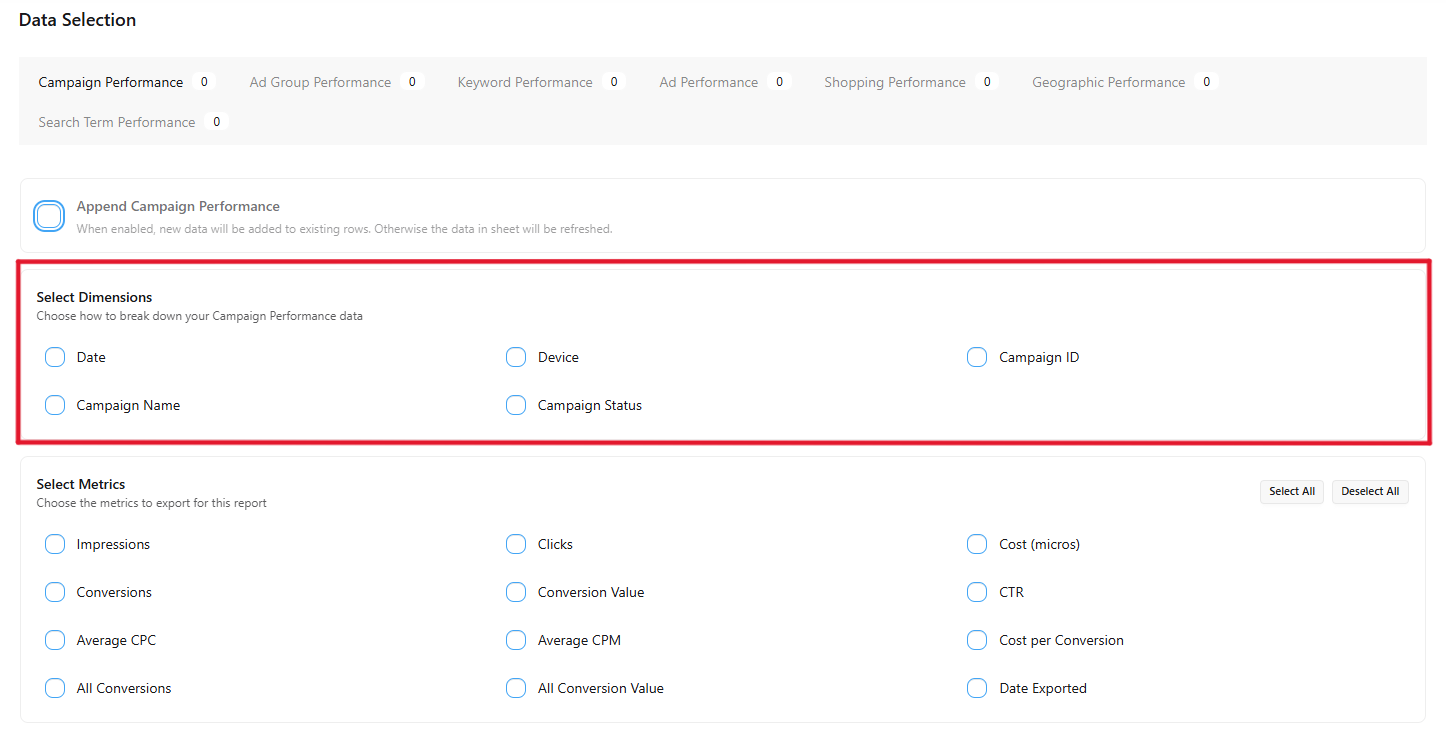Viewport: 1446px width, 738px height.
Task: Enable the Conversion Value metric
Action: point(516,592)
